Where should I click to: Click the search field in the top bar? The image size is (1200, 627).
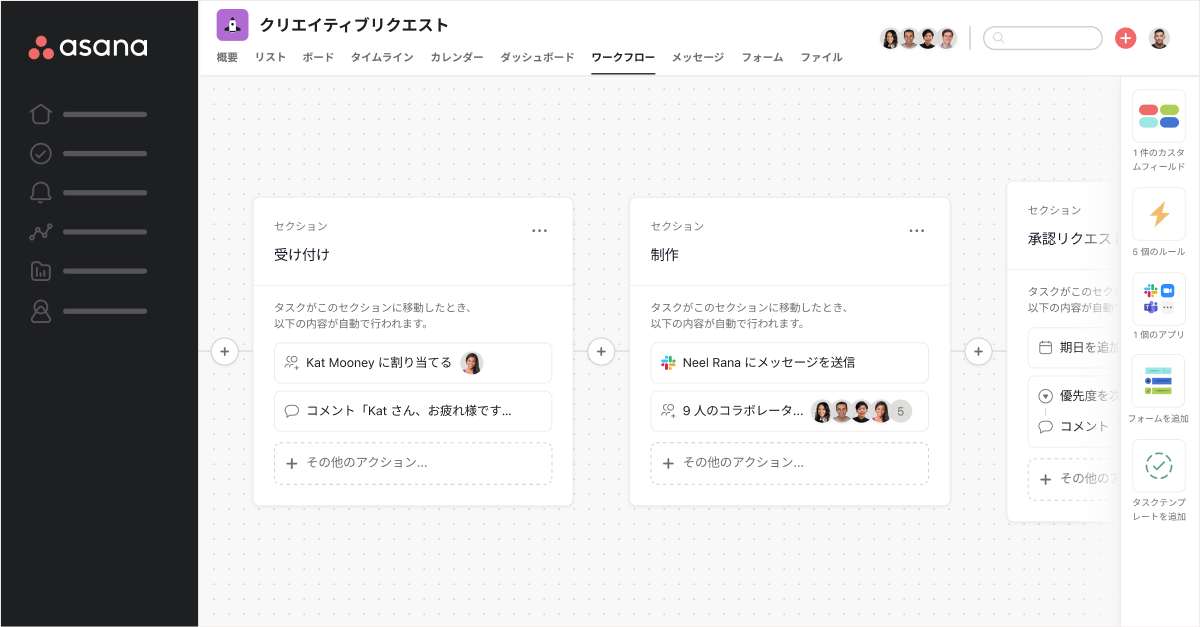coord(1042,37)
